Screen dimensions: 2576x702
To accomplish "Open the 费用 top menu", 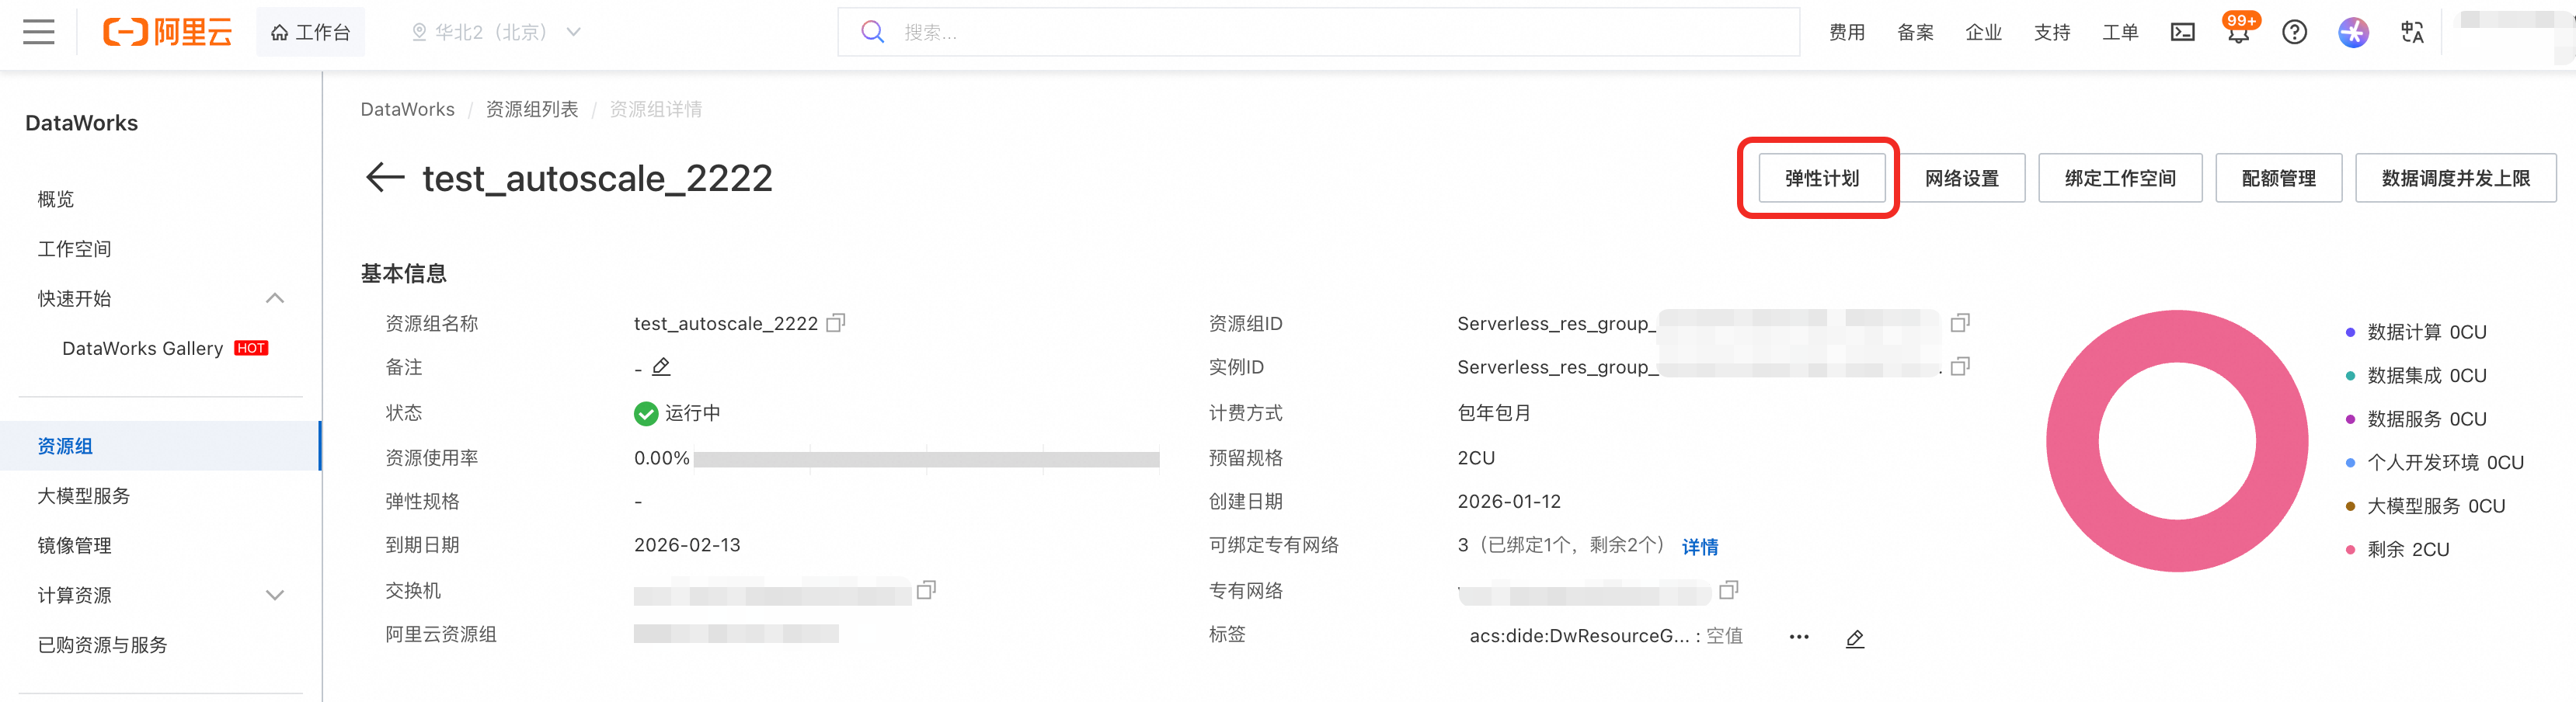I will click(1847, 32).
